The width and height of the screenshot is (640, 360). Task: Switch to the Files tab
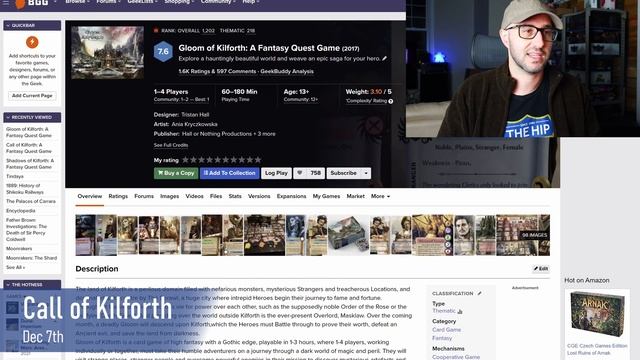[x=216, y=196]
